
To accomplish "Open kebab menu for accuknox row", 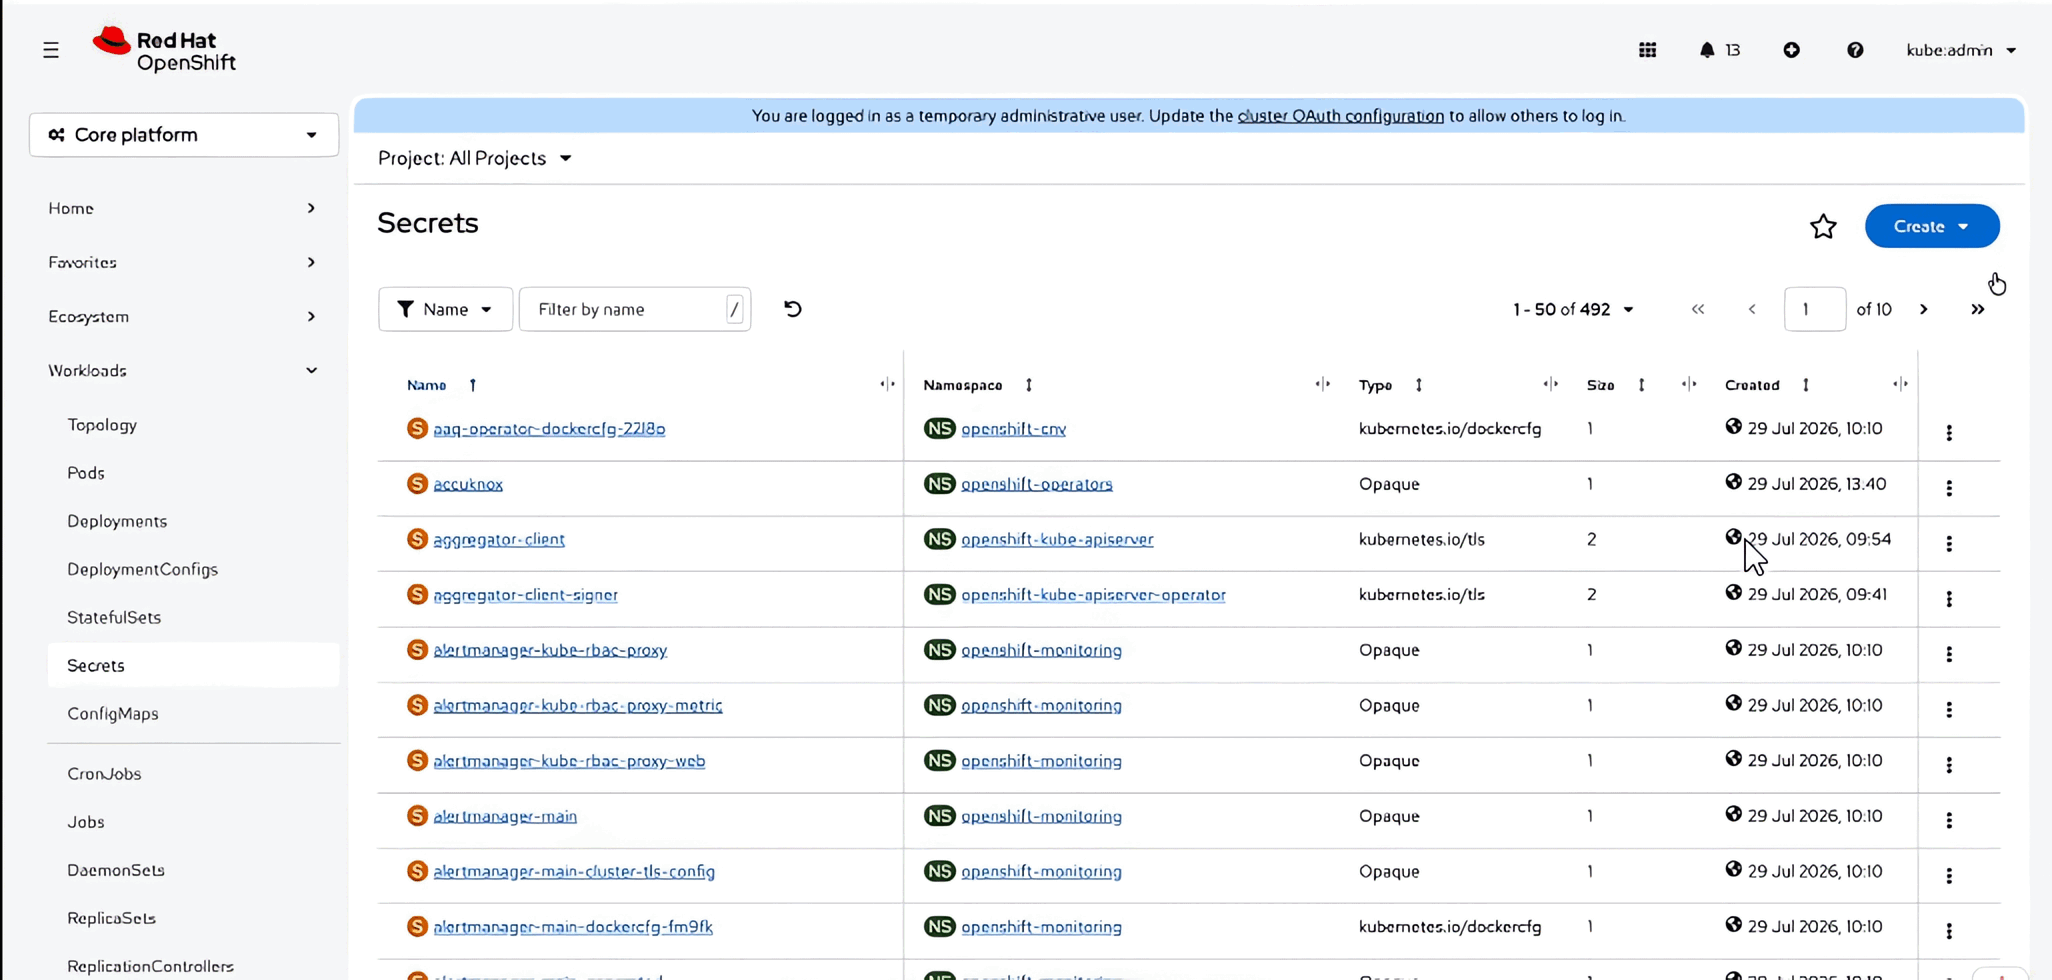I will (1949, 488).
